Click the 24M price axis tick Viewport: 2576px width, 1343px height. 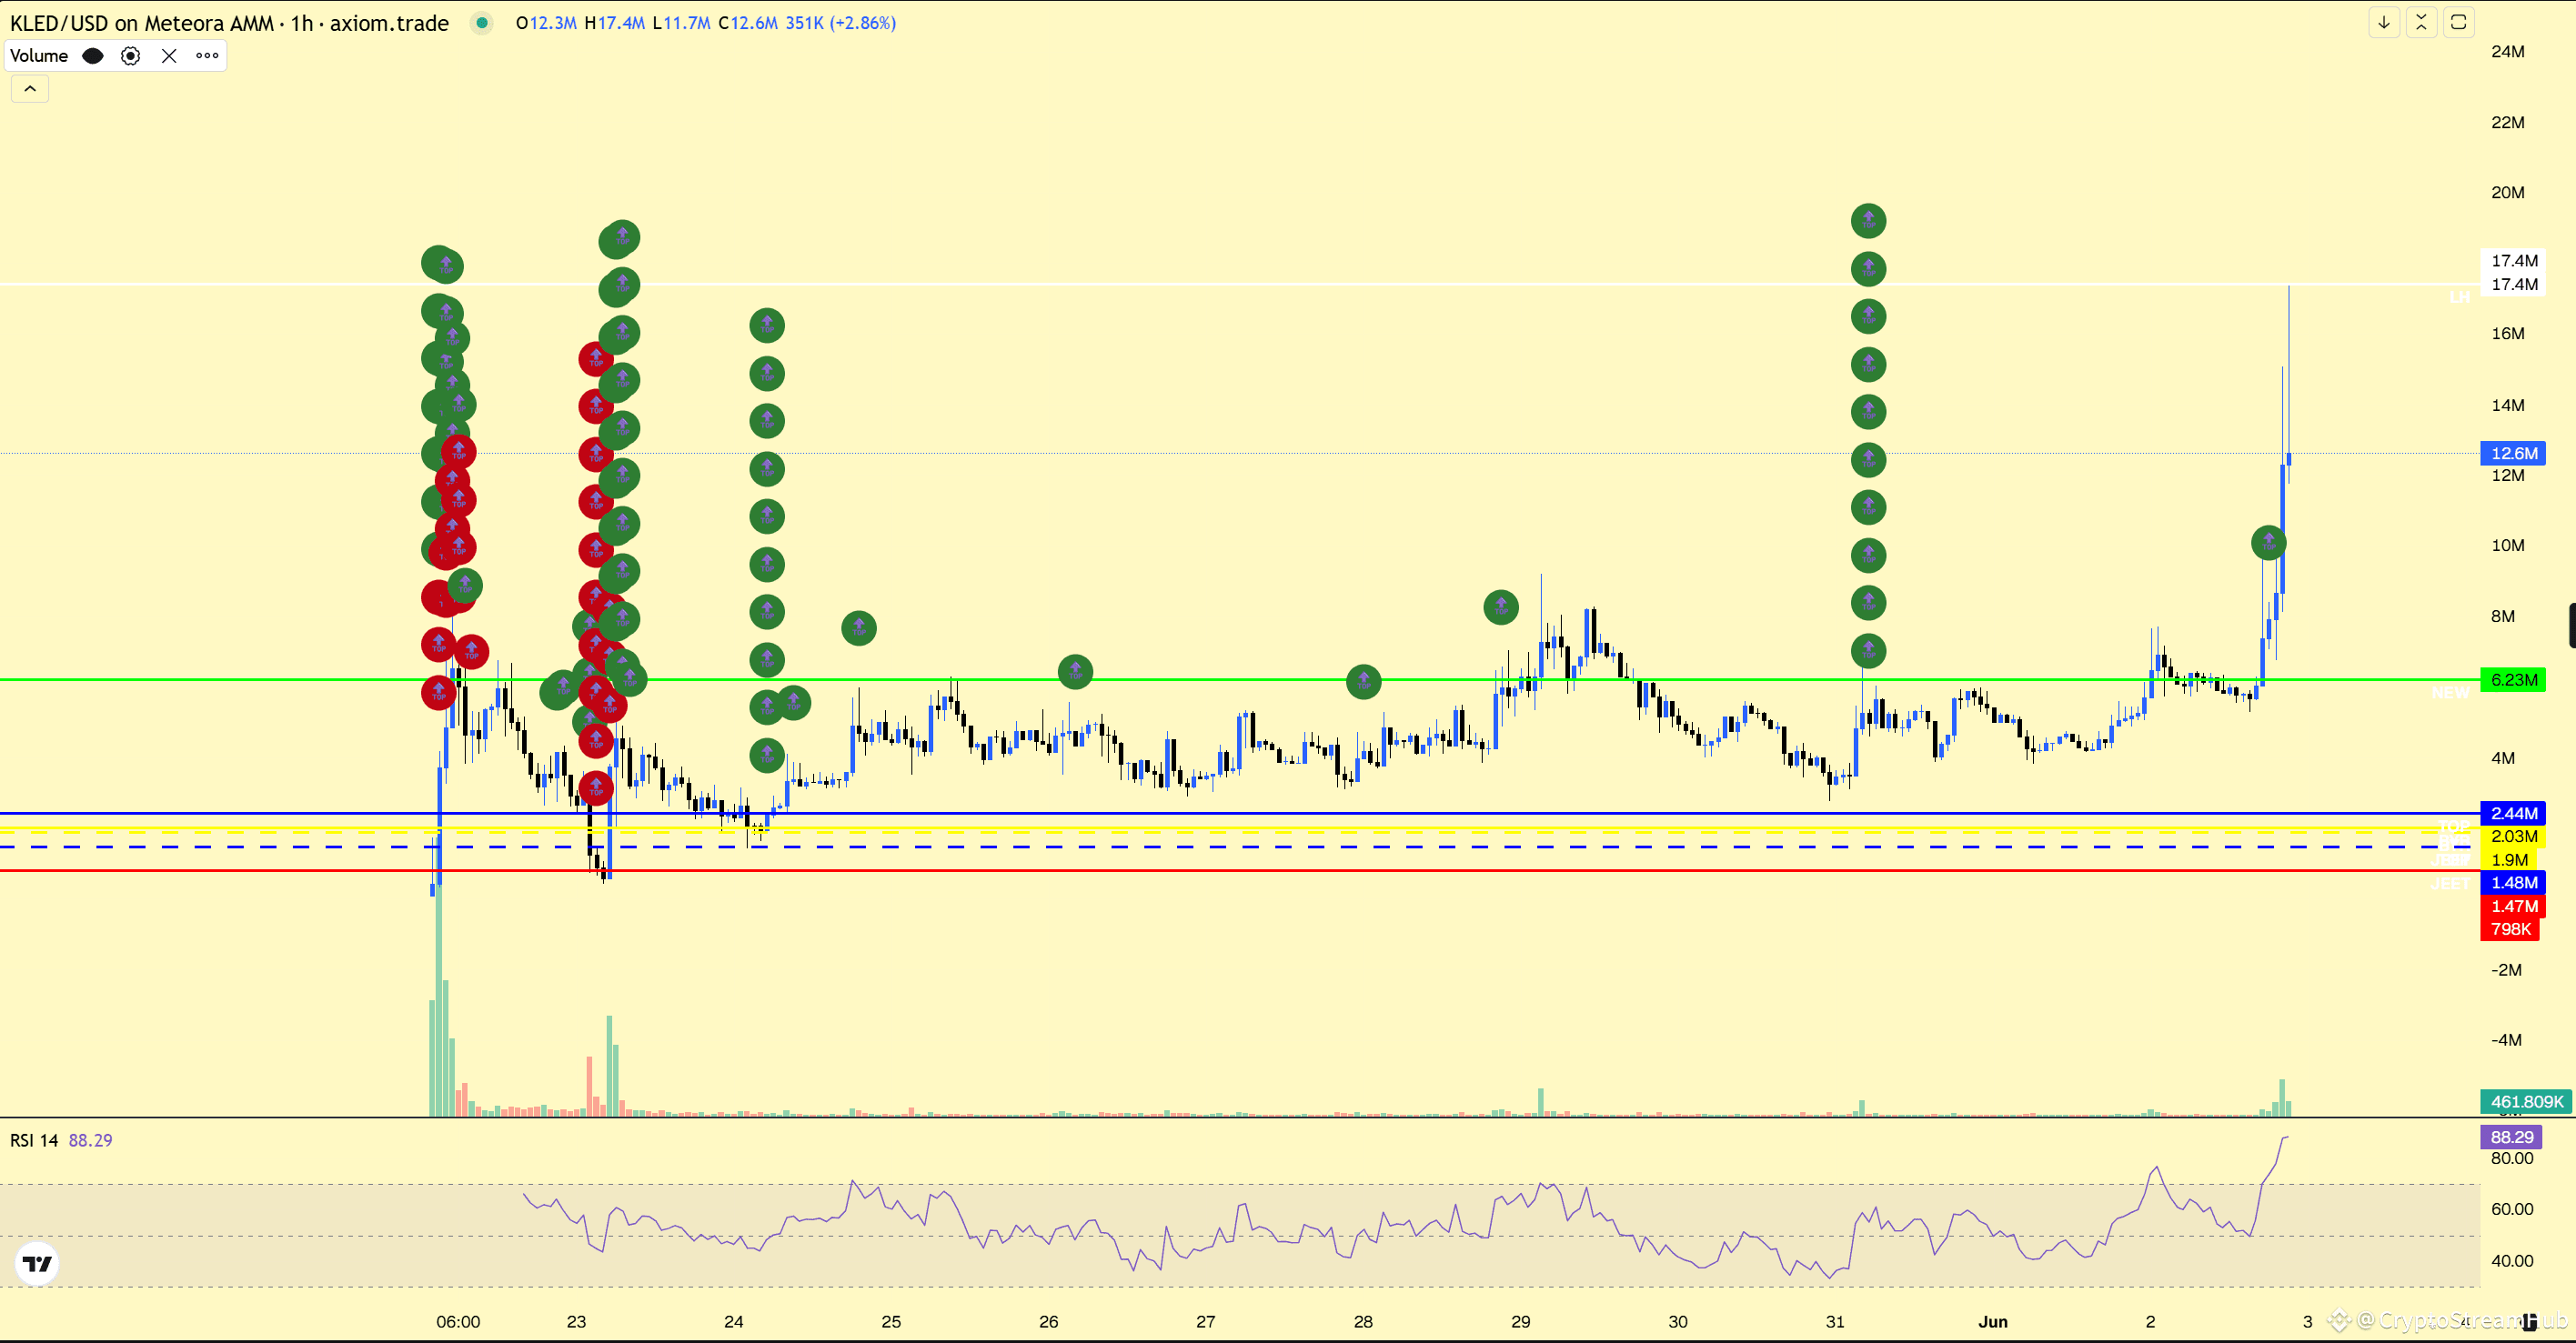2507,52
